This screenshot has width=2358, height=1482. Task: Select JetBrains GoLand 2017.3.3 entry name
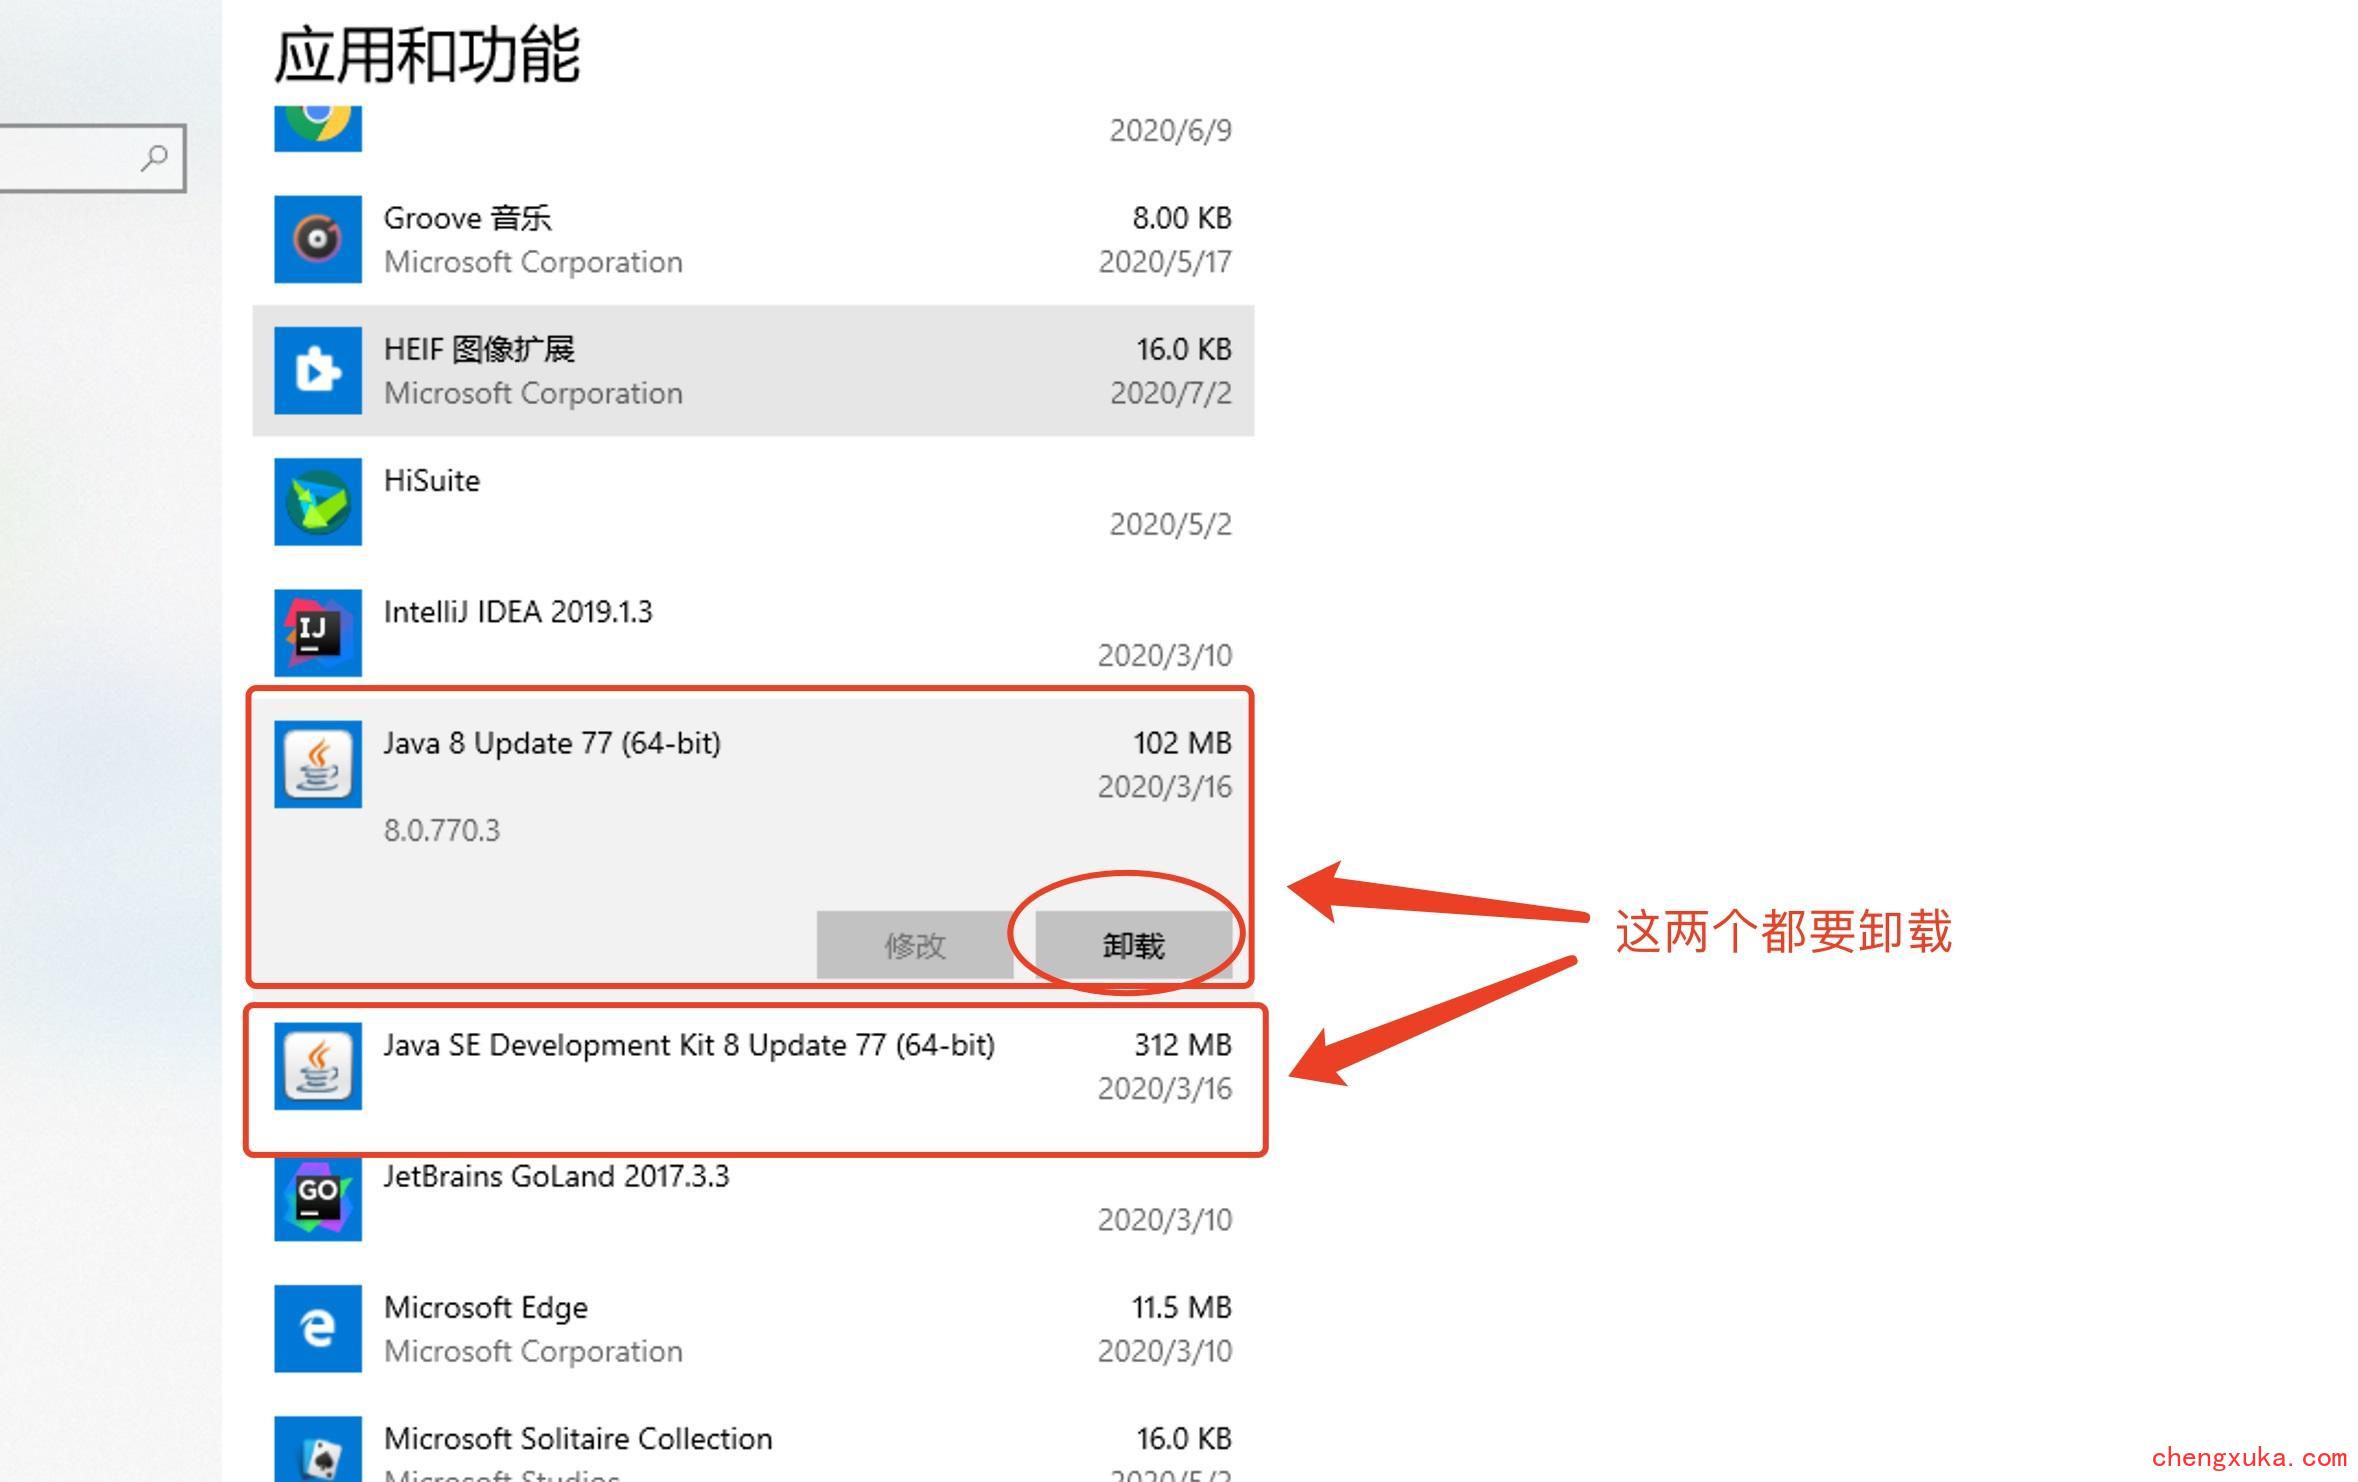(x=556, y=1177)
